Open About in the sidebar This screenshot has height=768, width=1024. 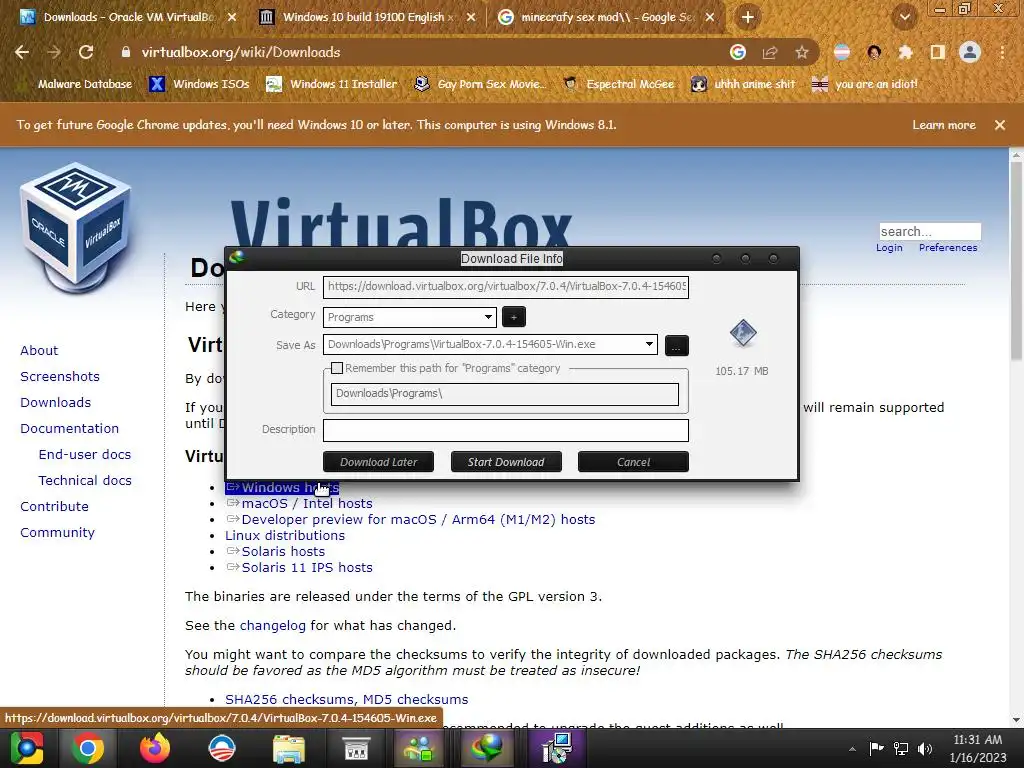pyautogui.click(x=39, y=351)
